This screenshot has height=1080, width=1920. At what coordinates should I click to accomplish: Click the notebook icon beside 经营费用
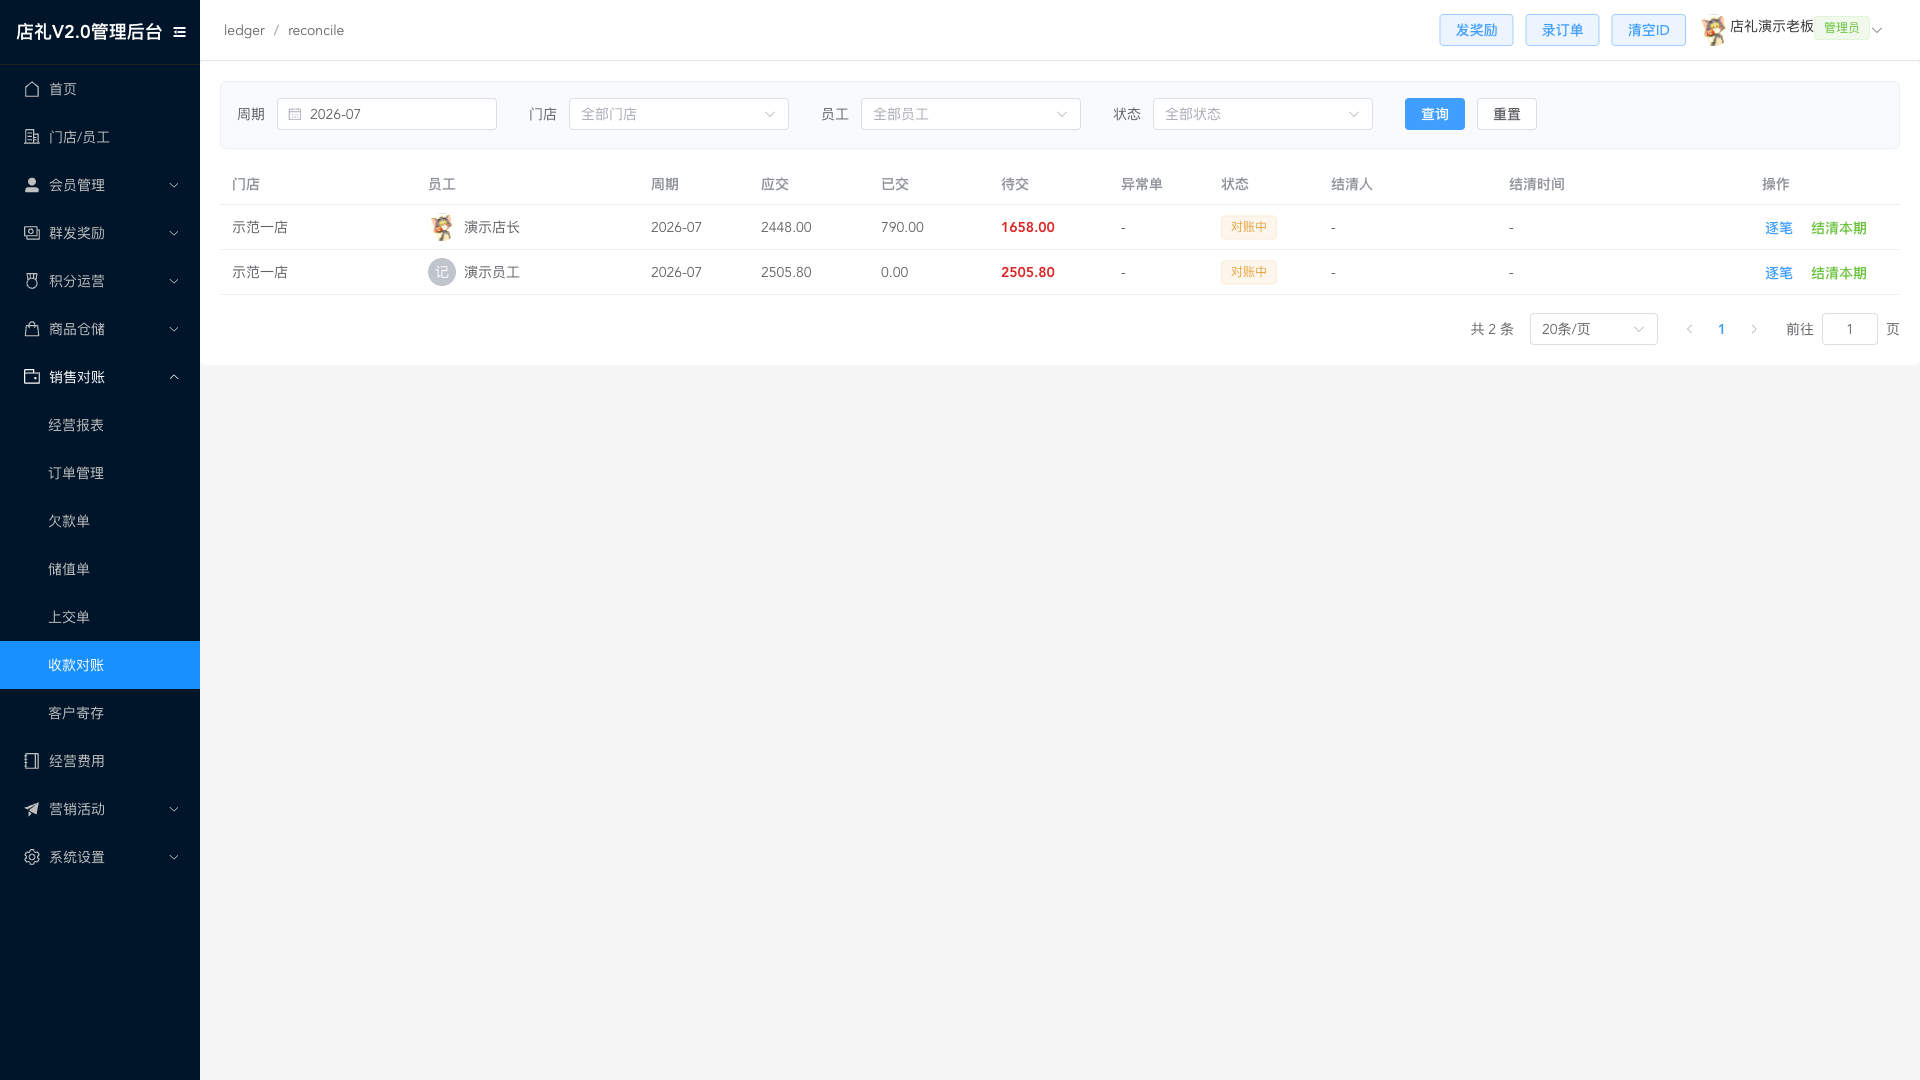tap(32, 761)
